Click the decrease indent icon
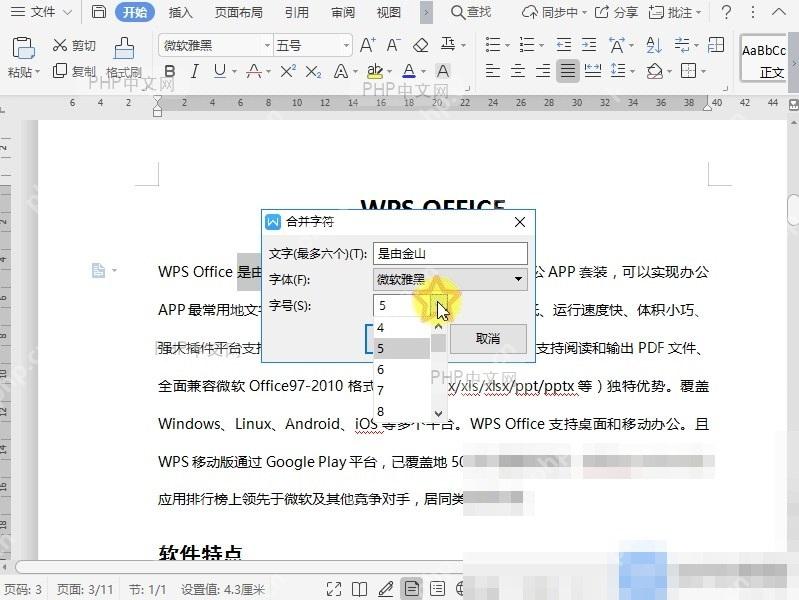Screen dimensions: 799x600 564,45
